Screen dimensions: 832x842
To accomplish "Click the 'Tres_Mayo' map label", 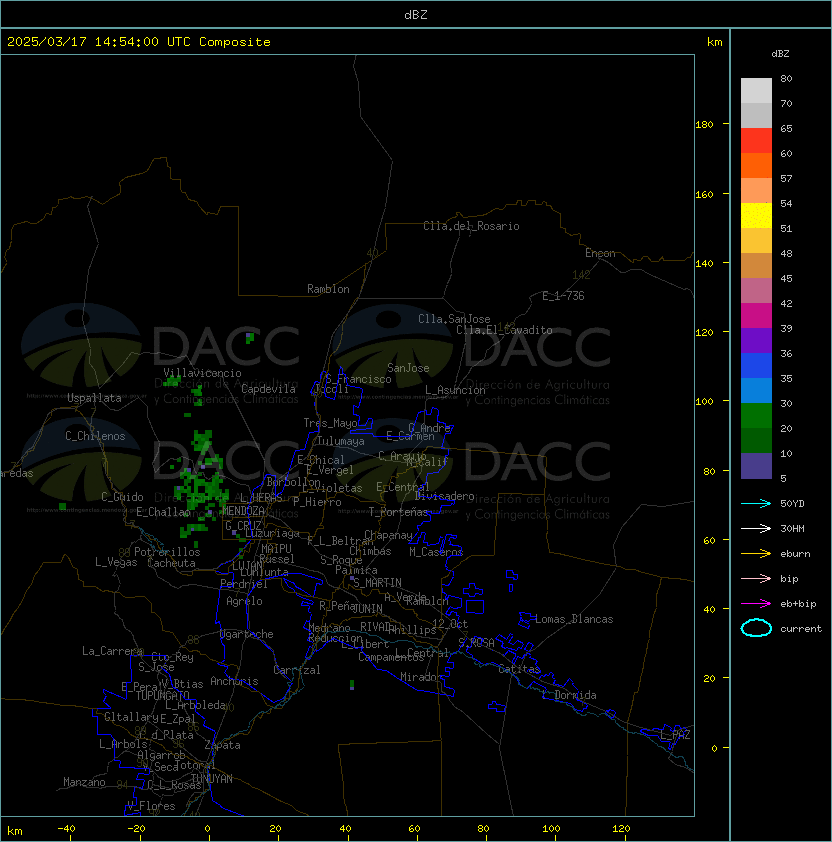I will [330, 423].
